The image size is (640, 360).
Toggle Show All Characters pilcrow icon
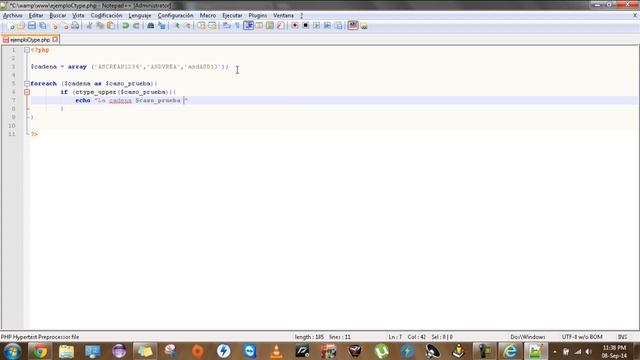pyautogui.click(x=237, y=26)
